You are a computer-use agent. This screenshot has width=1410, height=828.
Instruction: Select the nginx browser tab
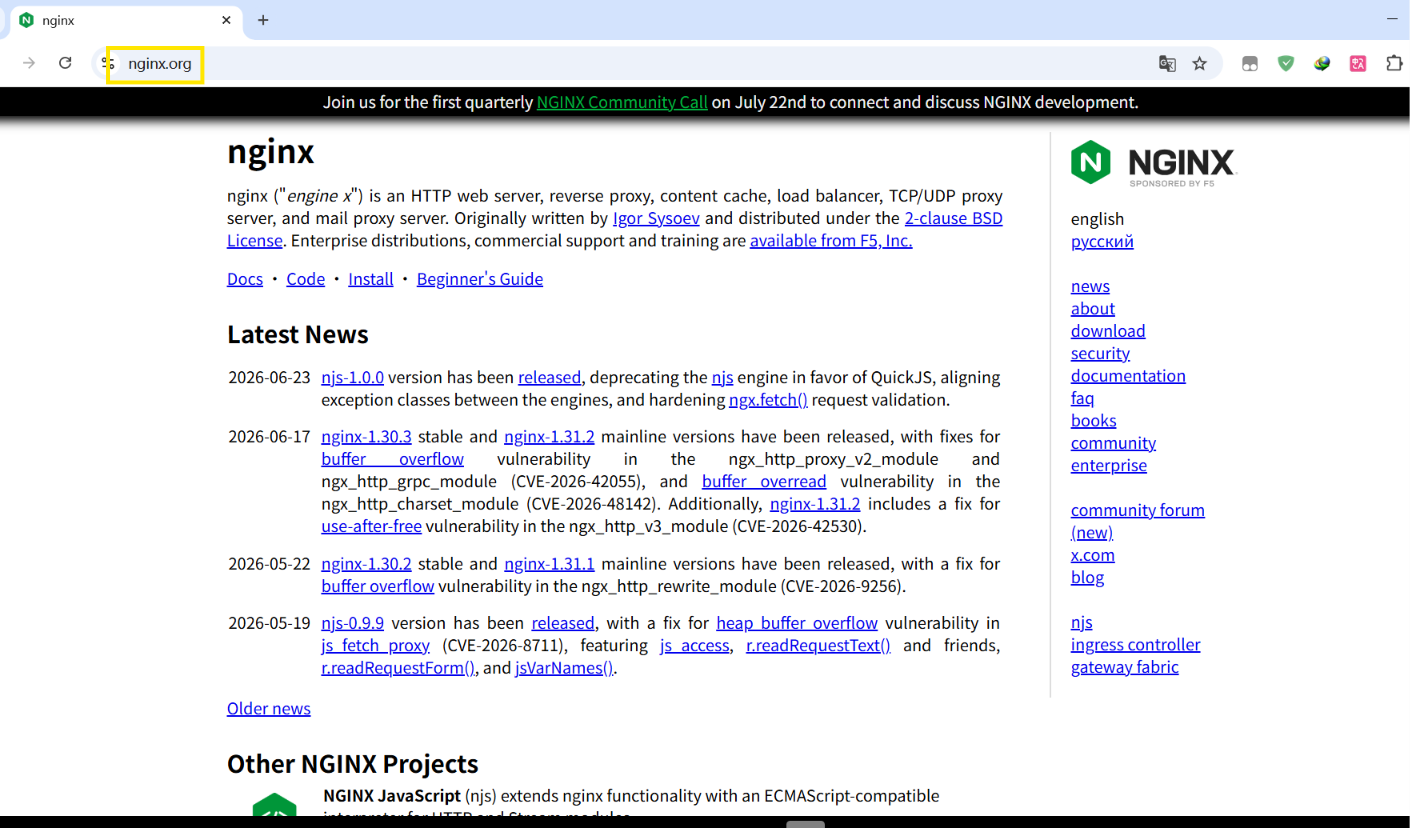(x=125, y=20)
